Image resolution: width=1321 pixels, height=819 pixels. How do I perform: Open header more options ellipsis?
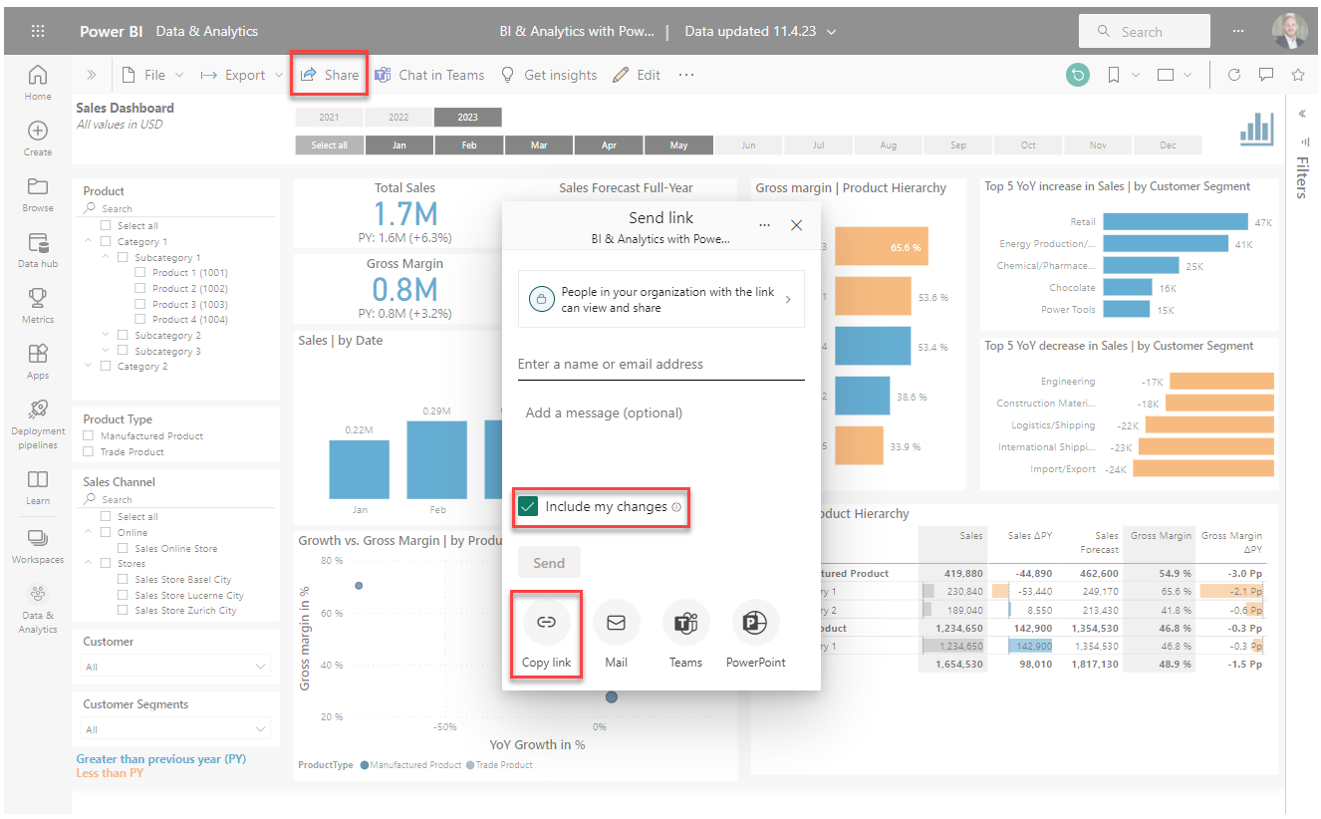[x=1239, y=31]
